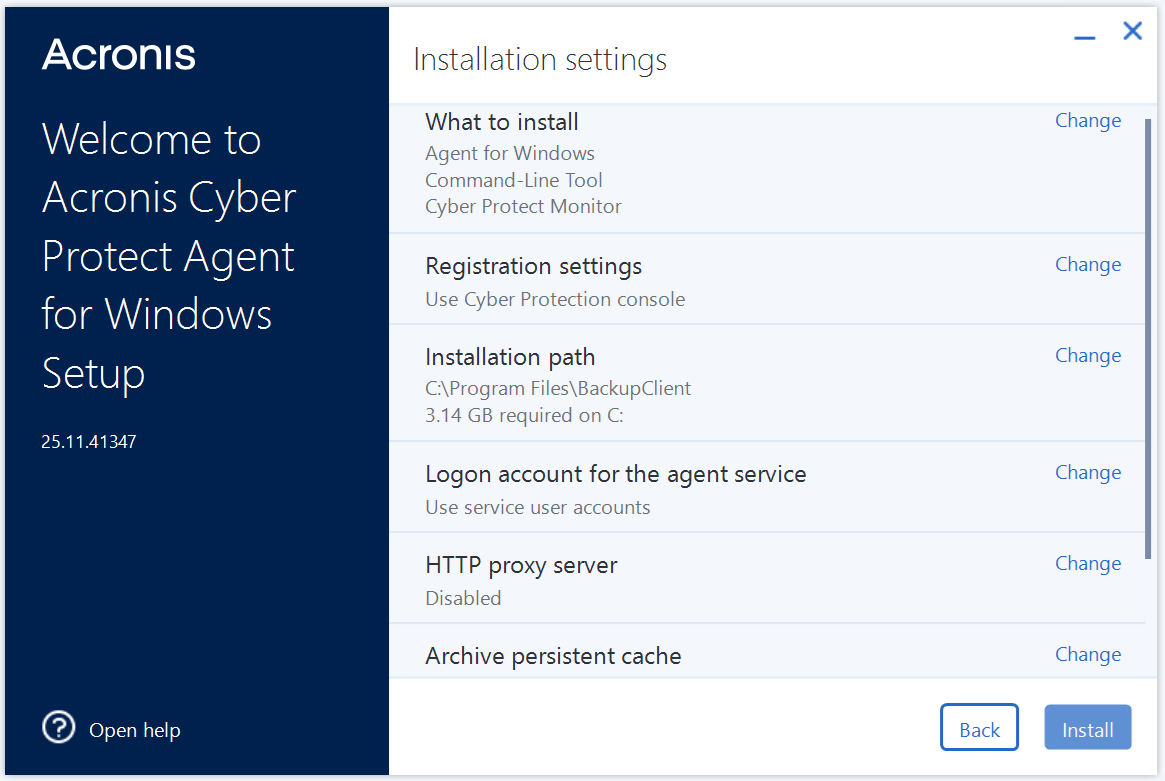The width and height of the screenshot is (1165, 781).
Task: Change the agent service logon account
Action: [x=1087, y=473]
